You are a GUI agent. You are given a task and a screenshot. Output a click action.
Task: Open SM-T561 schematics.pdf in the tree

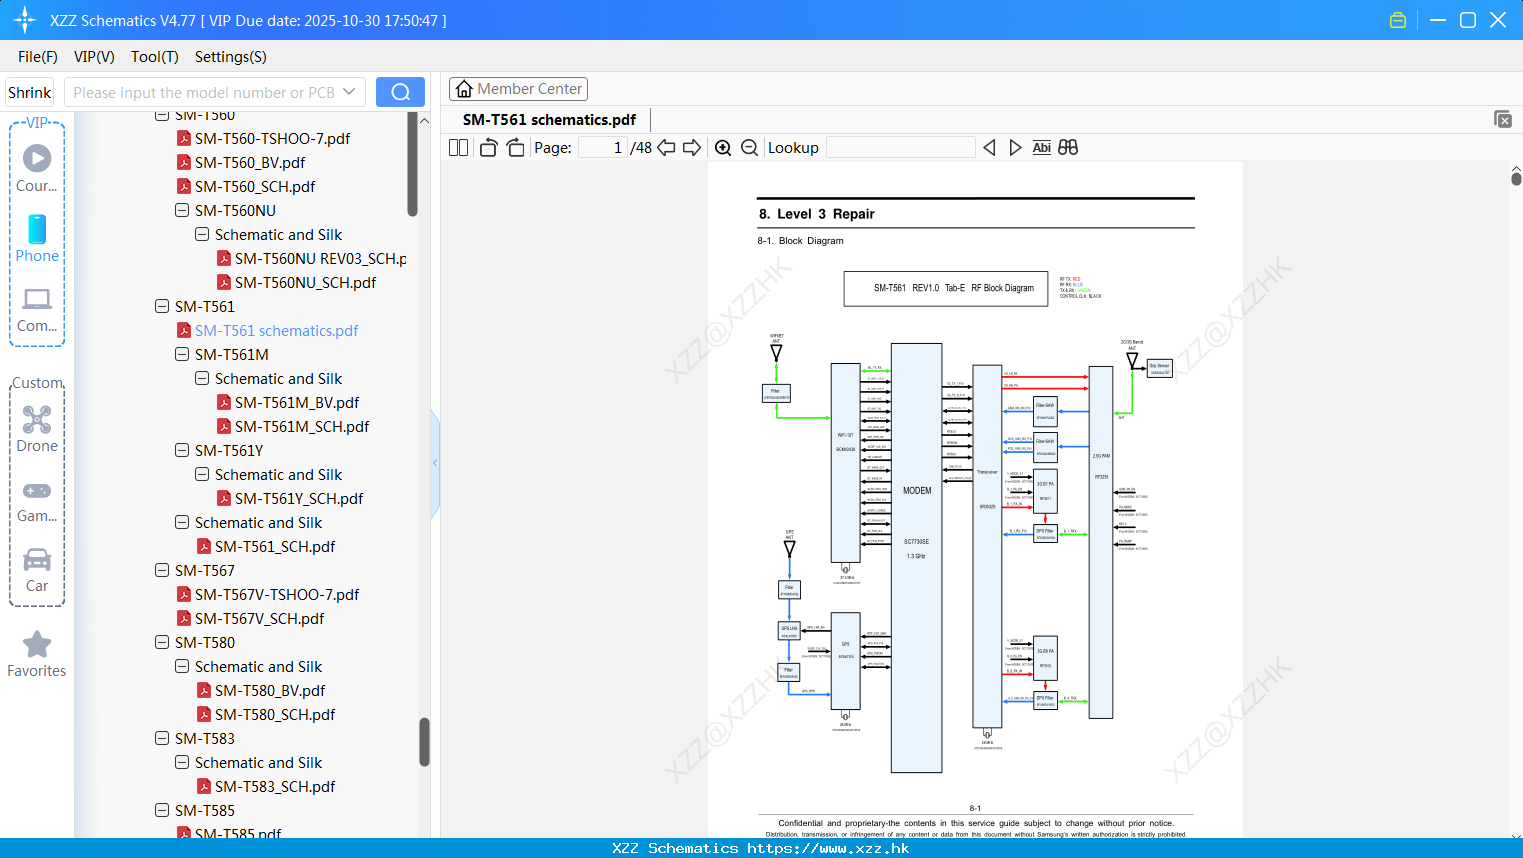pos(276,330)
